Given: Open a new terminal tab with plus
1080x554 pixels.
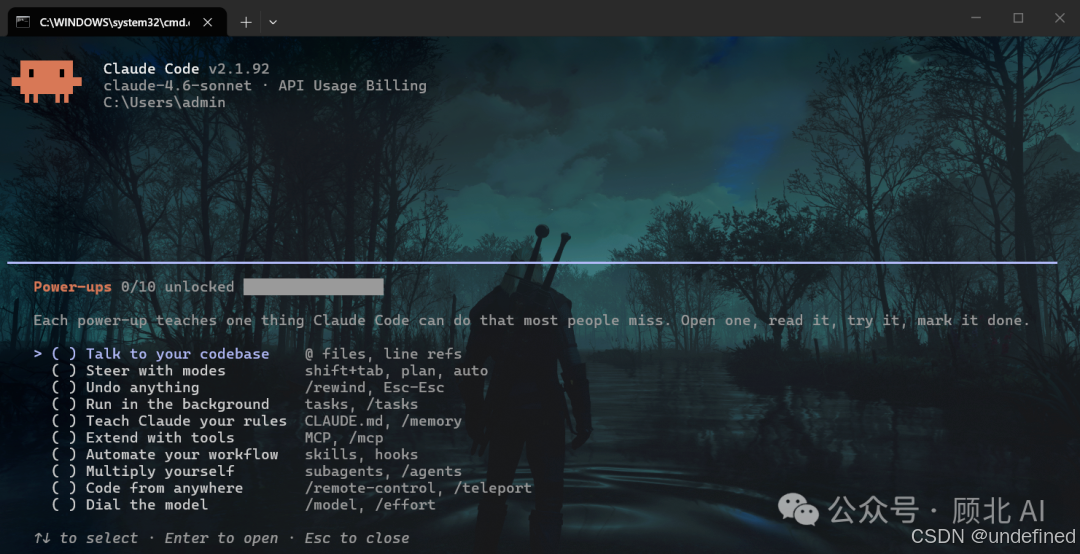Looking at the screenshot, I should click(x=245, y=22).
